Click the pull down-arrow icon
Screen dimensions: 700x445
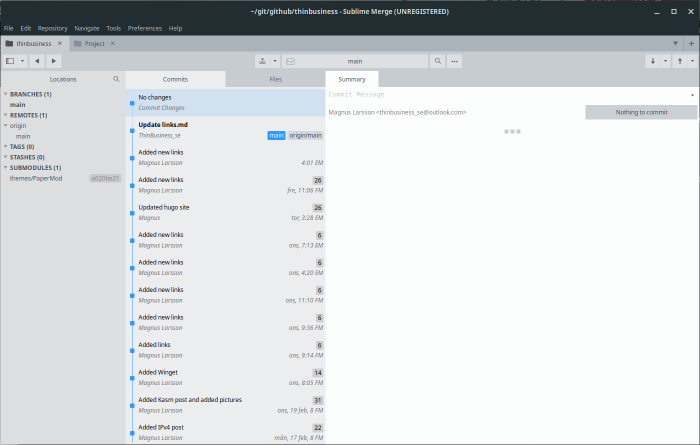(653, 61)
